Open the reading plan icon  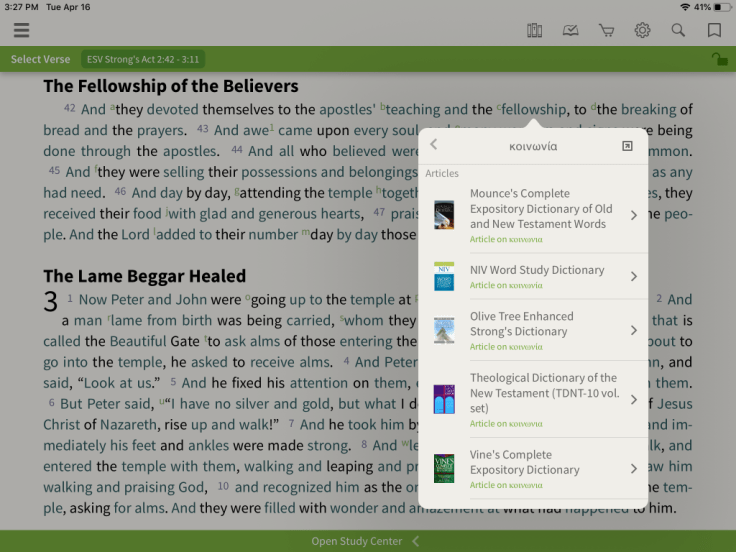pos(570,30)
